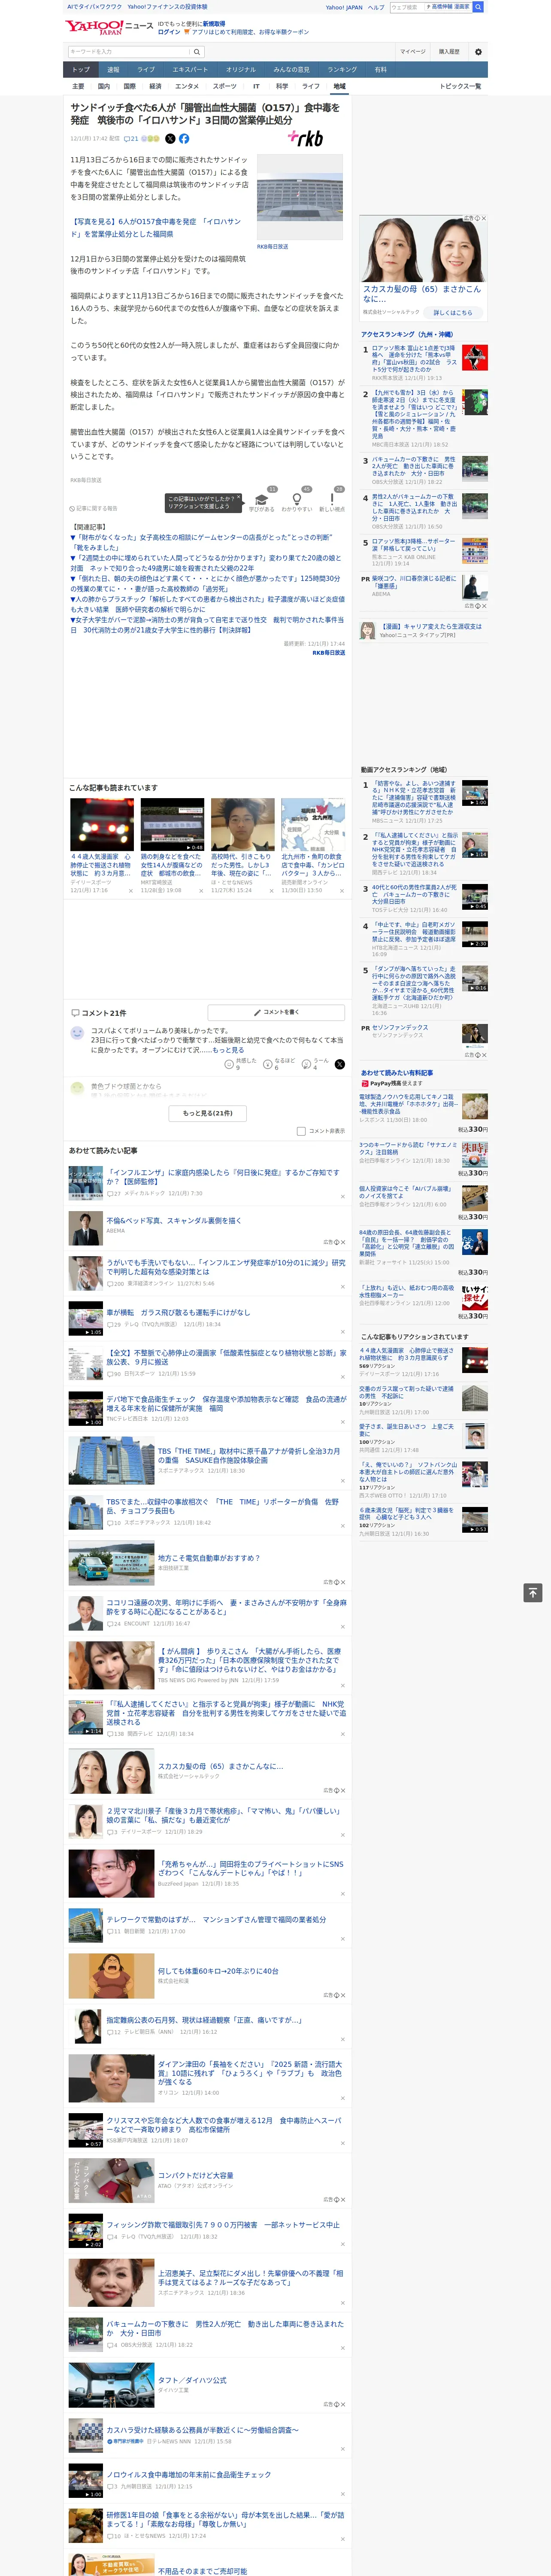Click the ログイン link in the header
The width and height of the screenshot is (551, 2576).
(169, 32)
